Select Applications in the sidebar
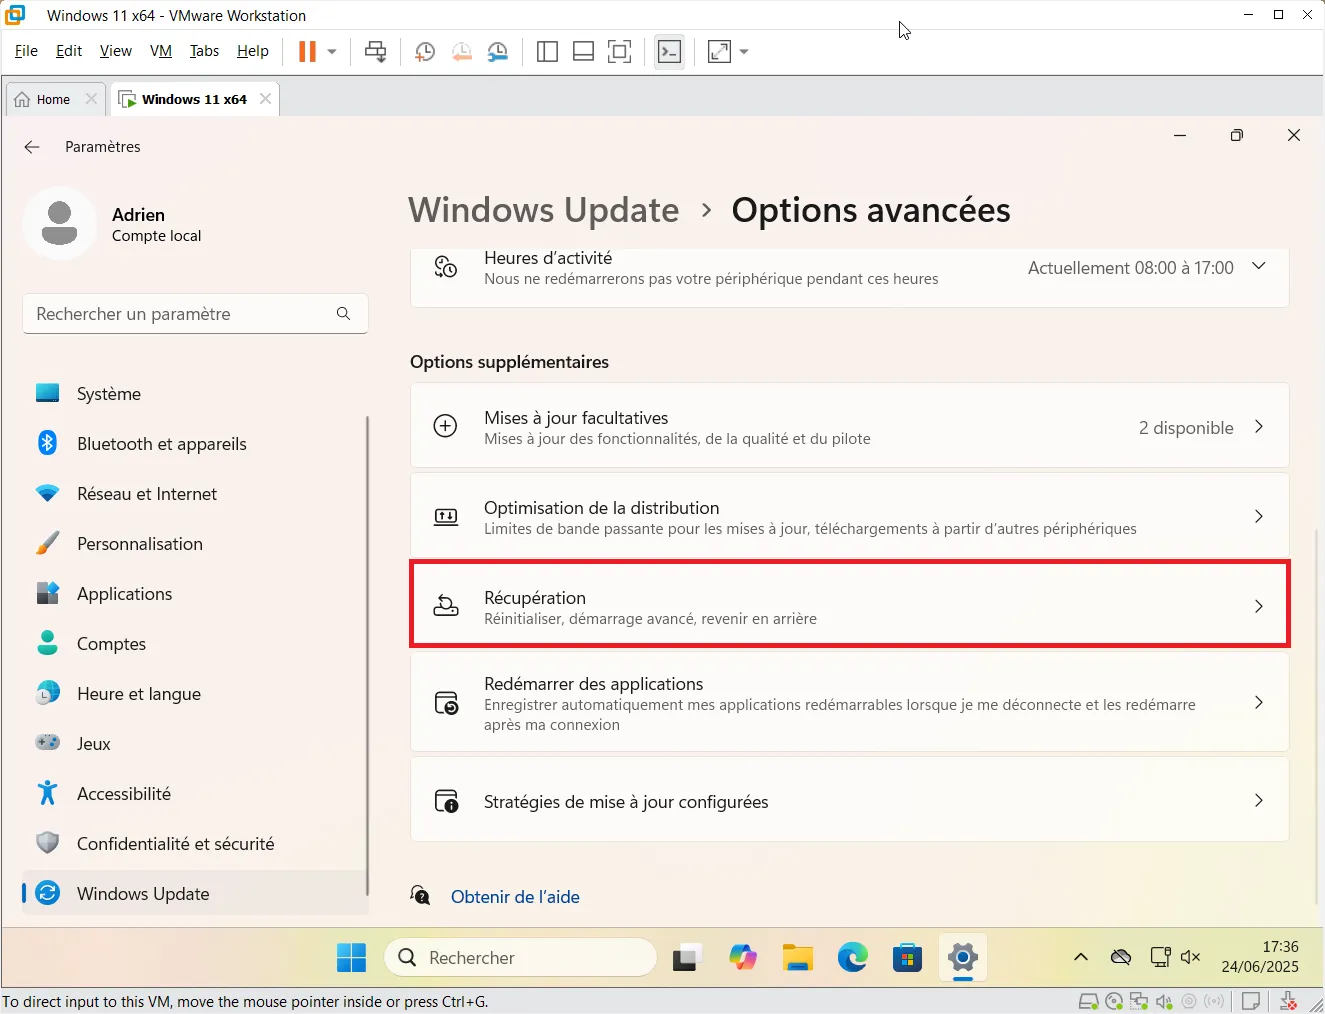1325x1014 pixels. pos(195,594)
